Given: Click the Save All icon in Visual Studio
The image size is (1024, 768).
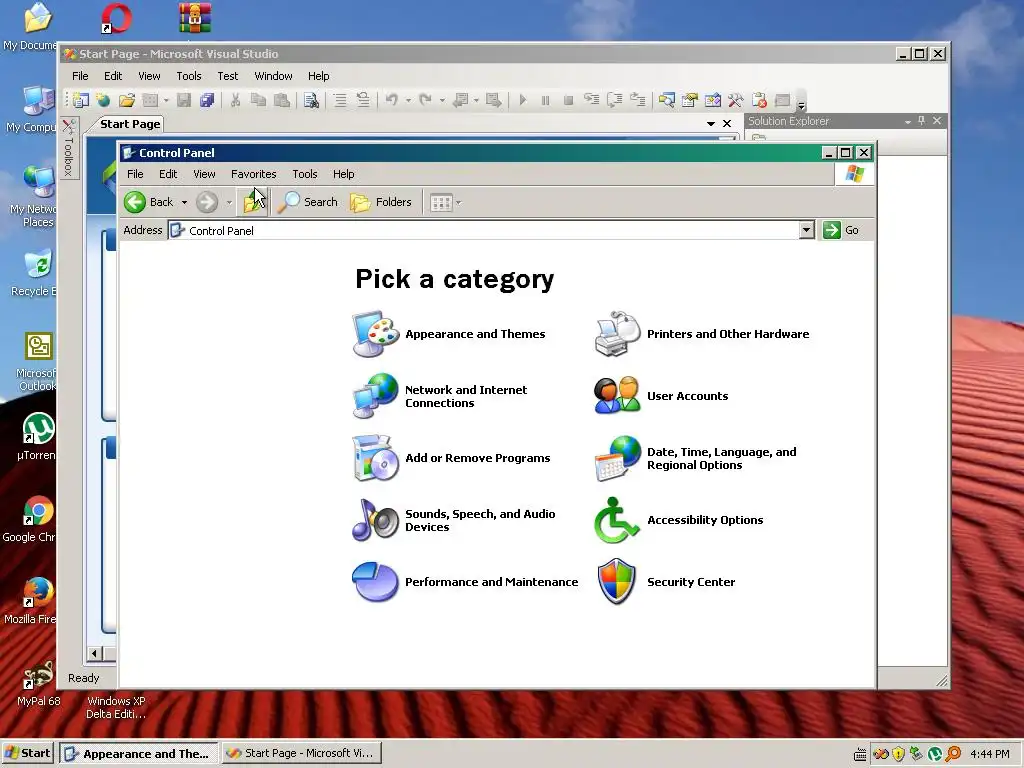Looking at the screenshot, I should coord(207,100).
